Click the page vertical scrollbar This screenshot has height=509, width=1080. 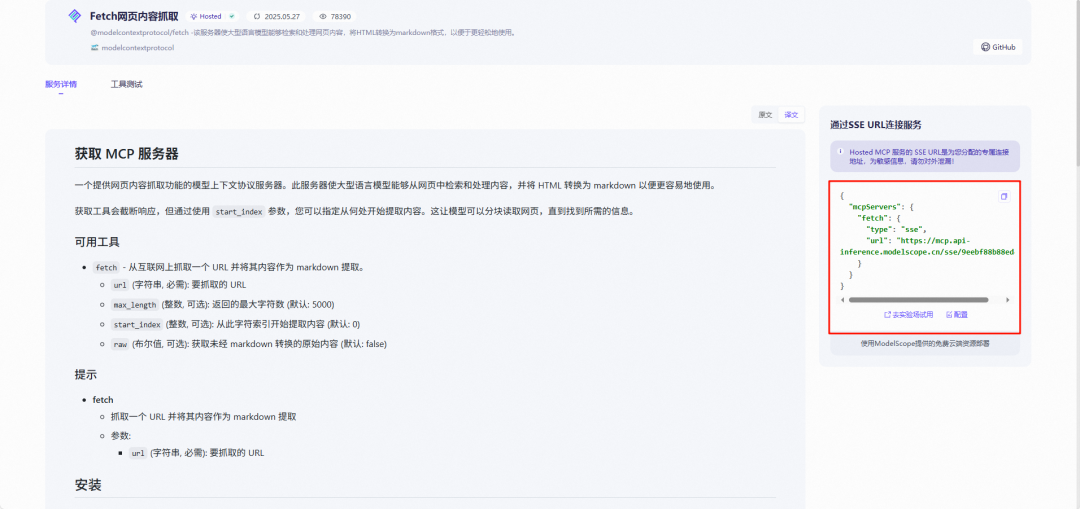(x=1077, y=83)
